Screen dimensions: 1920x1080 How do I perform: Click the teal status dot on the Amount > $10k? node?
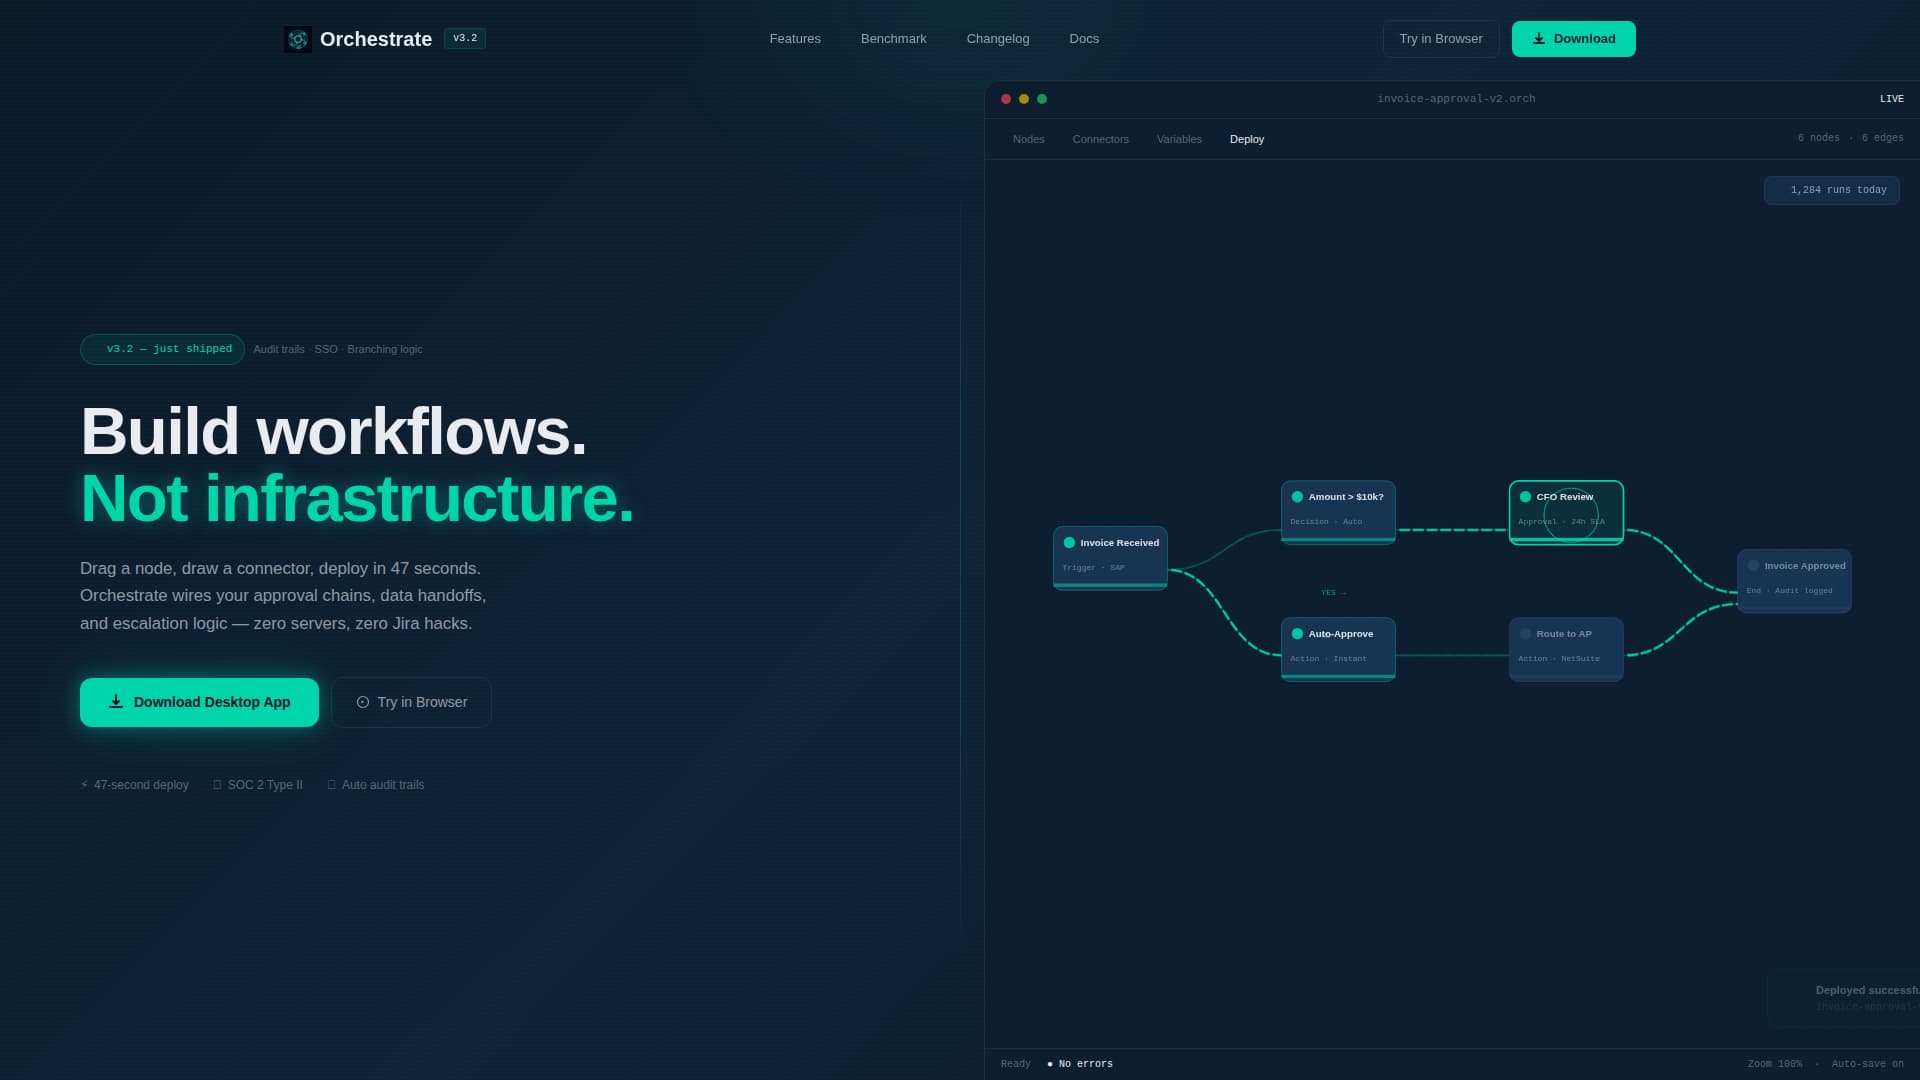point(1297,497)
